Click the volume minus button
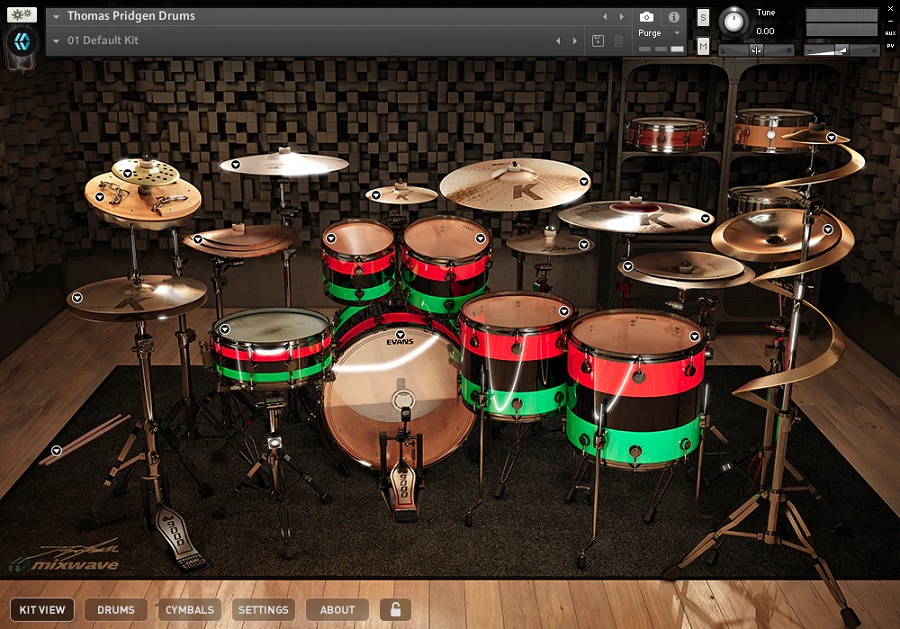900x629 pixels. tap(808, 51)
